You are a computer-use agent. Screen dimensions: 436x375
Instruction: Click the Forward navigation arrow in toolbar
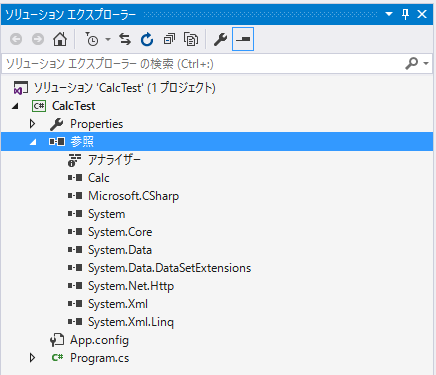tap(38, 39)
